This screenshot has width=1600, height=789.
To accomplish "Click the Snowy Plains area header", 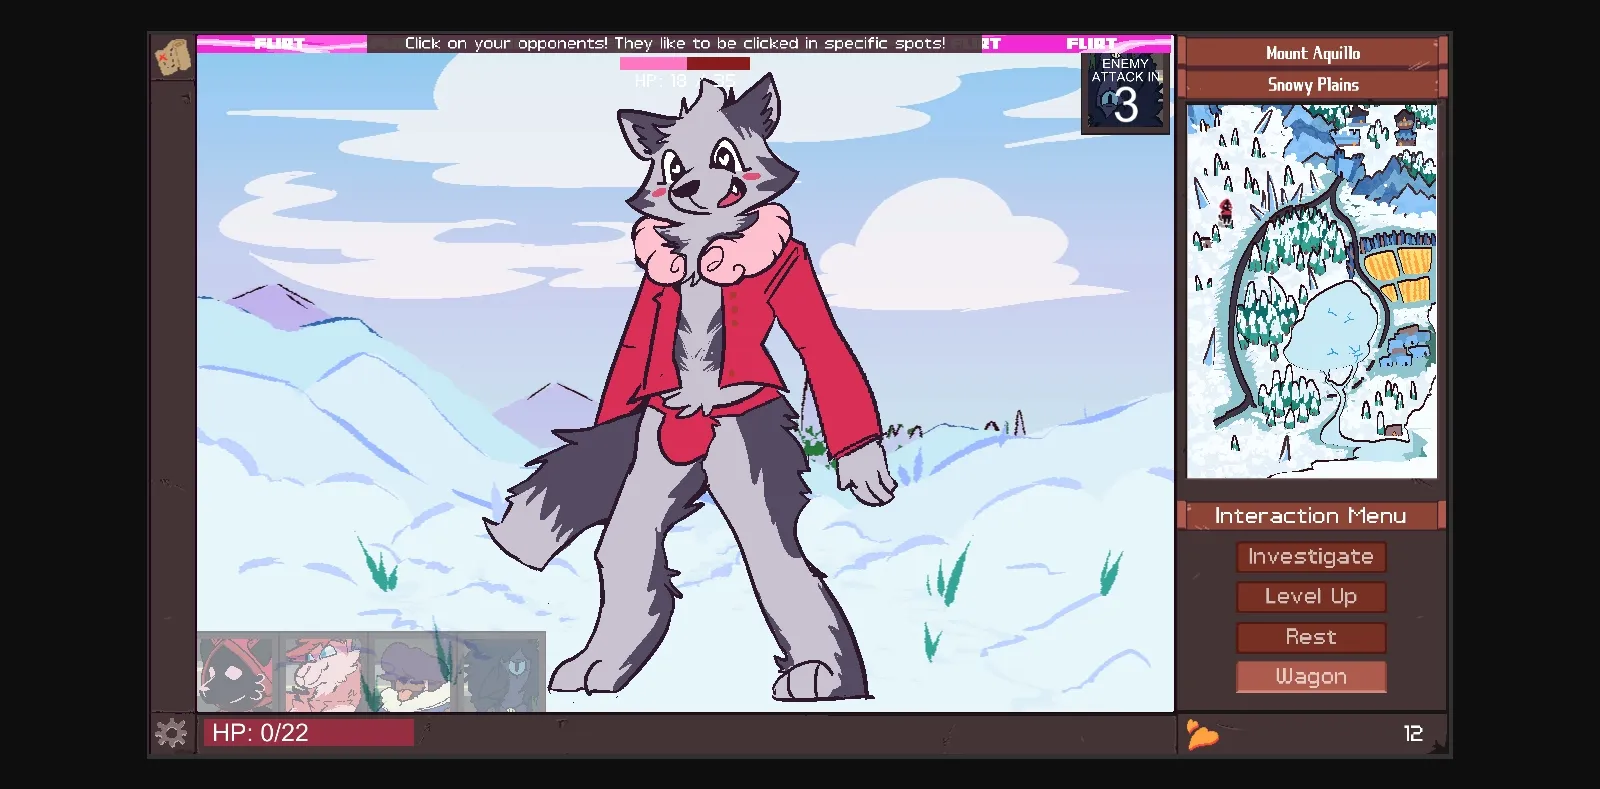I will (x=1312, y=85).
